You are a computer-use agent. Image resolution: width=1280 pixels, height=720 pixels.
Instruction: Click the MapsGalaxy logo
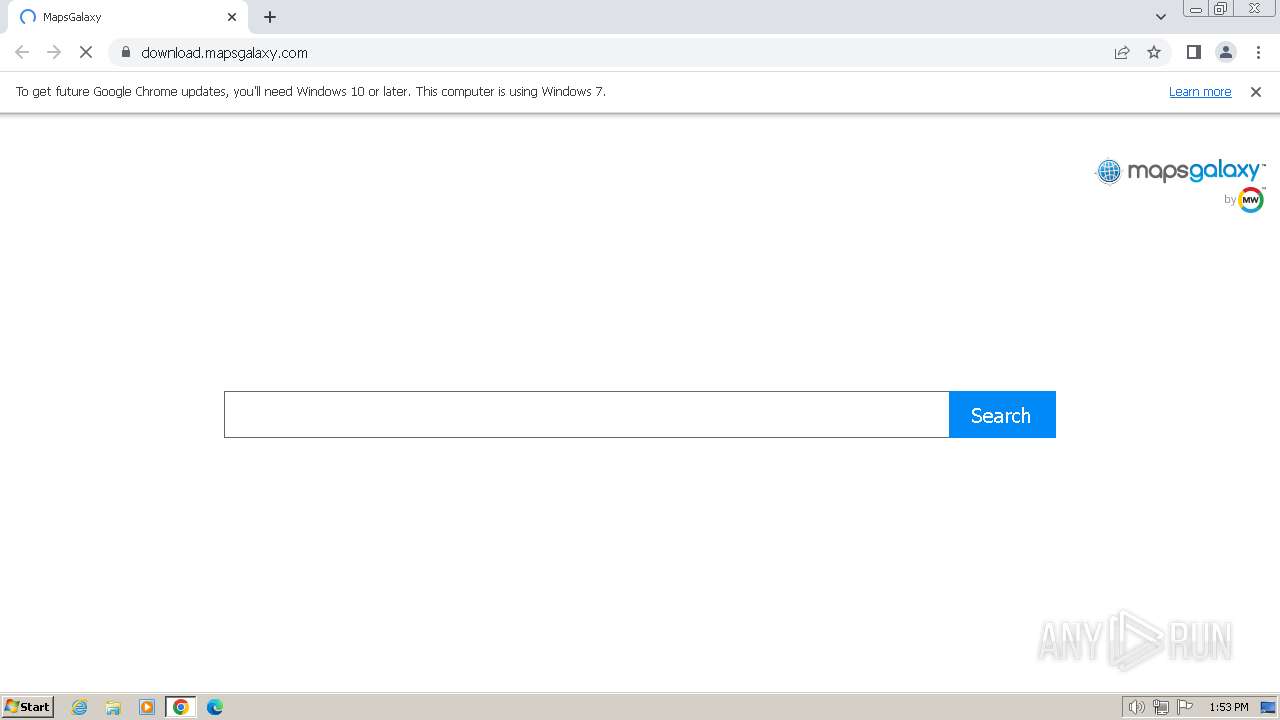click(1180, 172)
